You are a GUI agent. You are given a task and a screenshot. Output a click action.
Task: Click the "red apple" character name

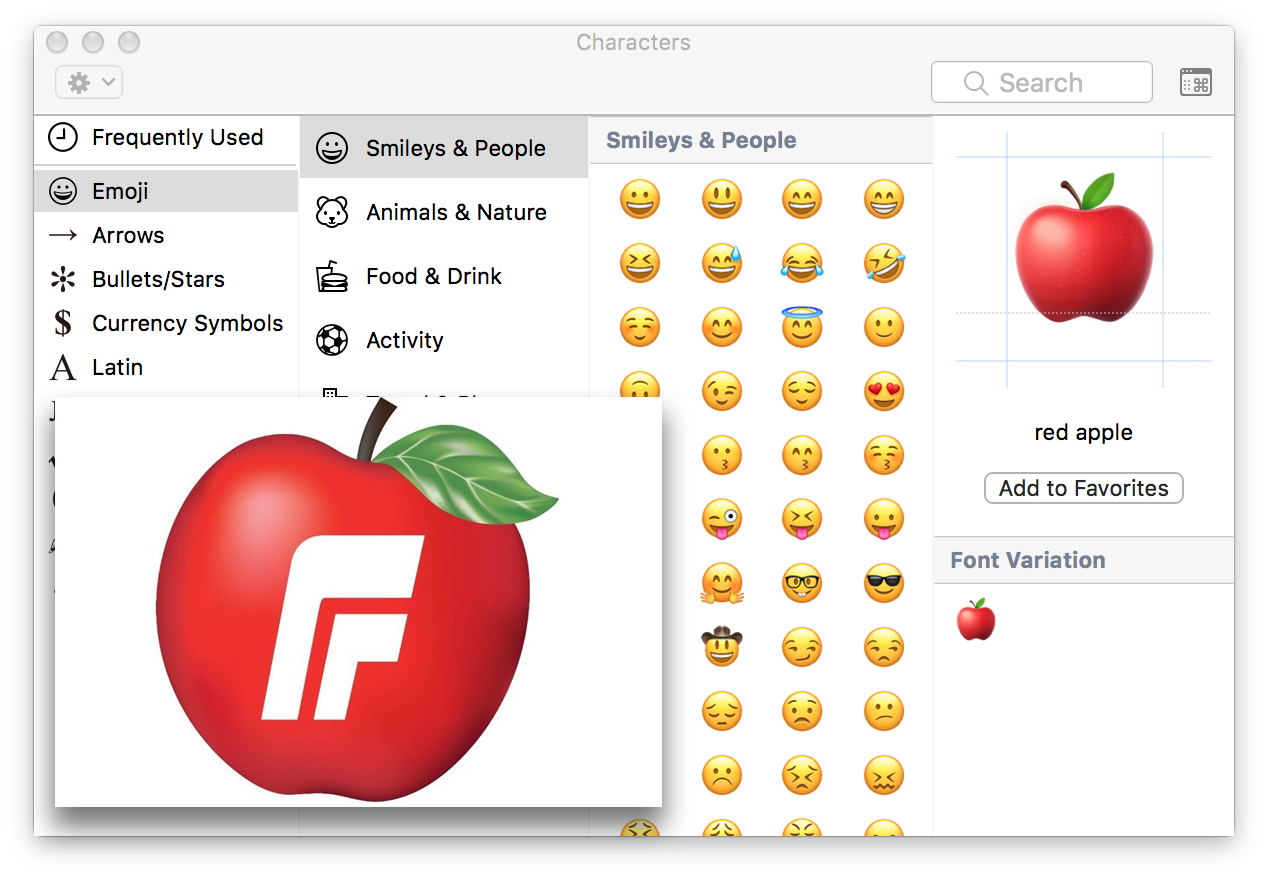pos(1084,432)
